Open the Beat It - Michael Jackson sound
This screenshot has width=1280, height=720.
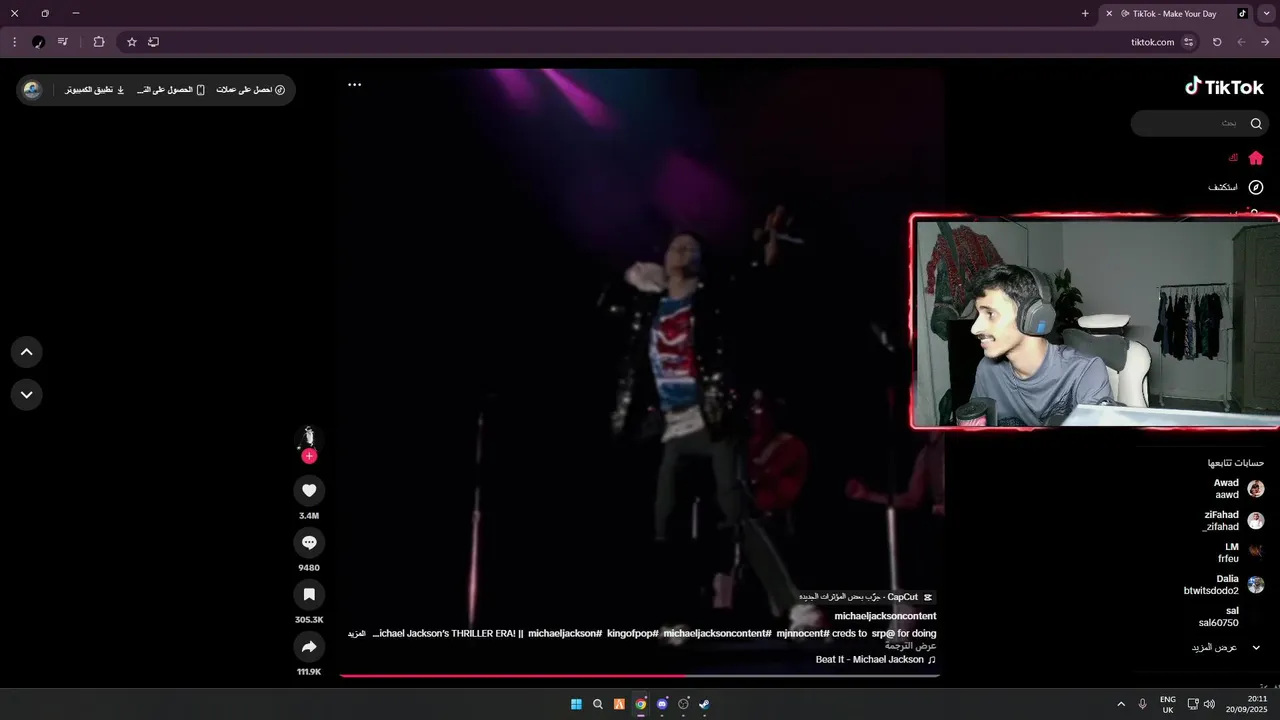[x=876, y=660]
